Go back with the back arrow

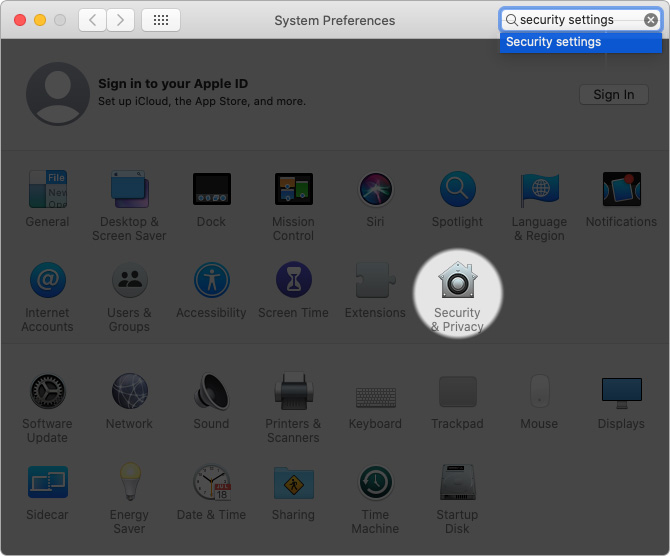coord(93,20)
